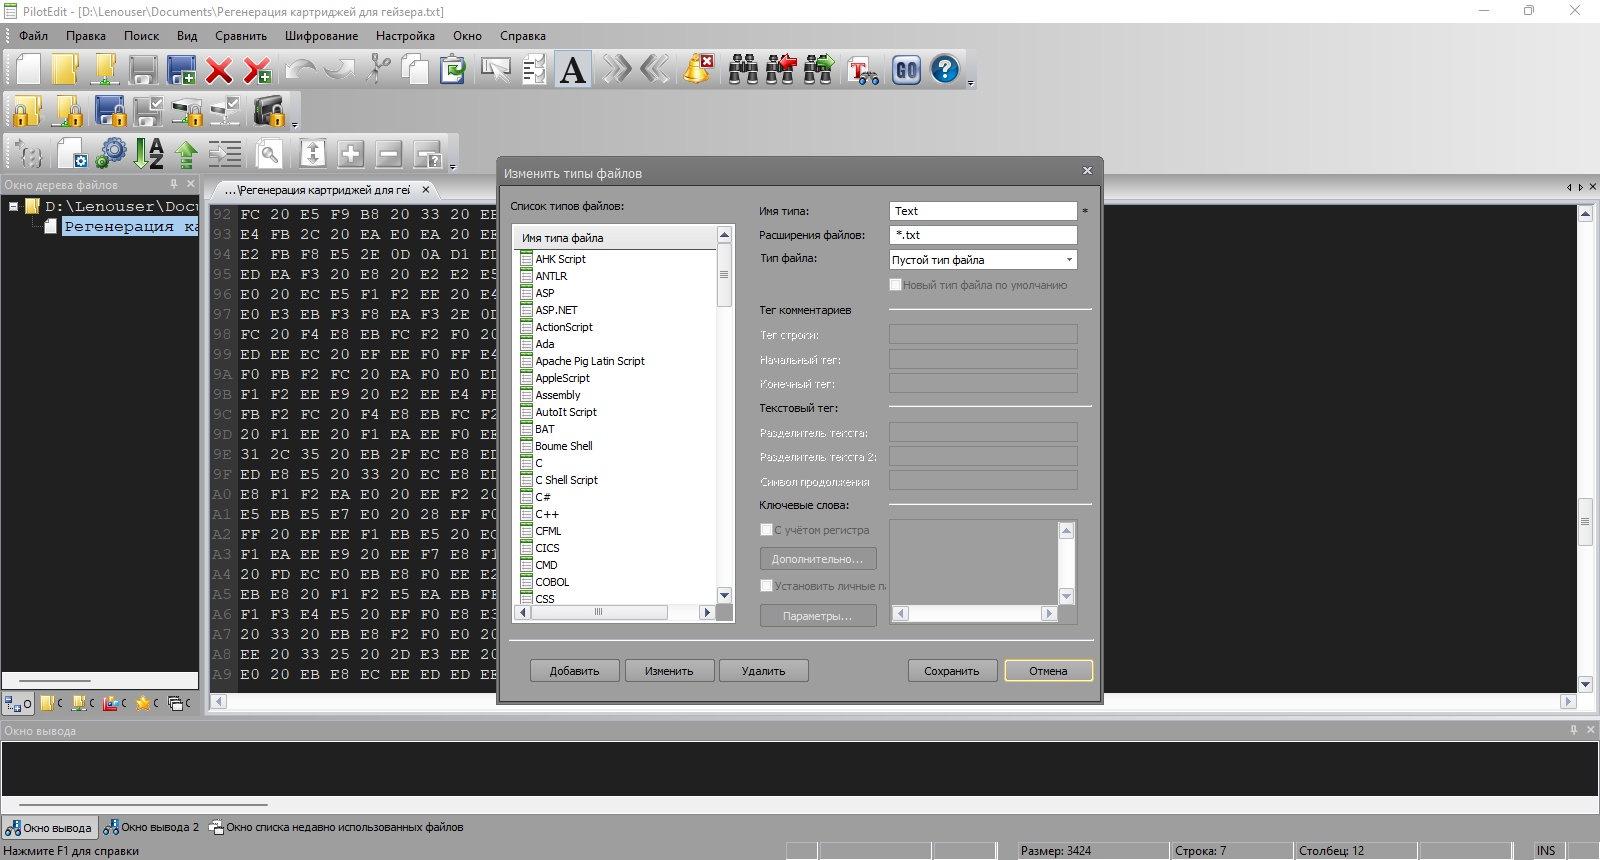Toggle the 'С учётом регистра' checkbox
The height and width of the screenshot is (860, 1600).
766,530
